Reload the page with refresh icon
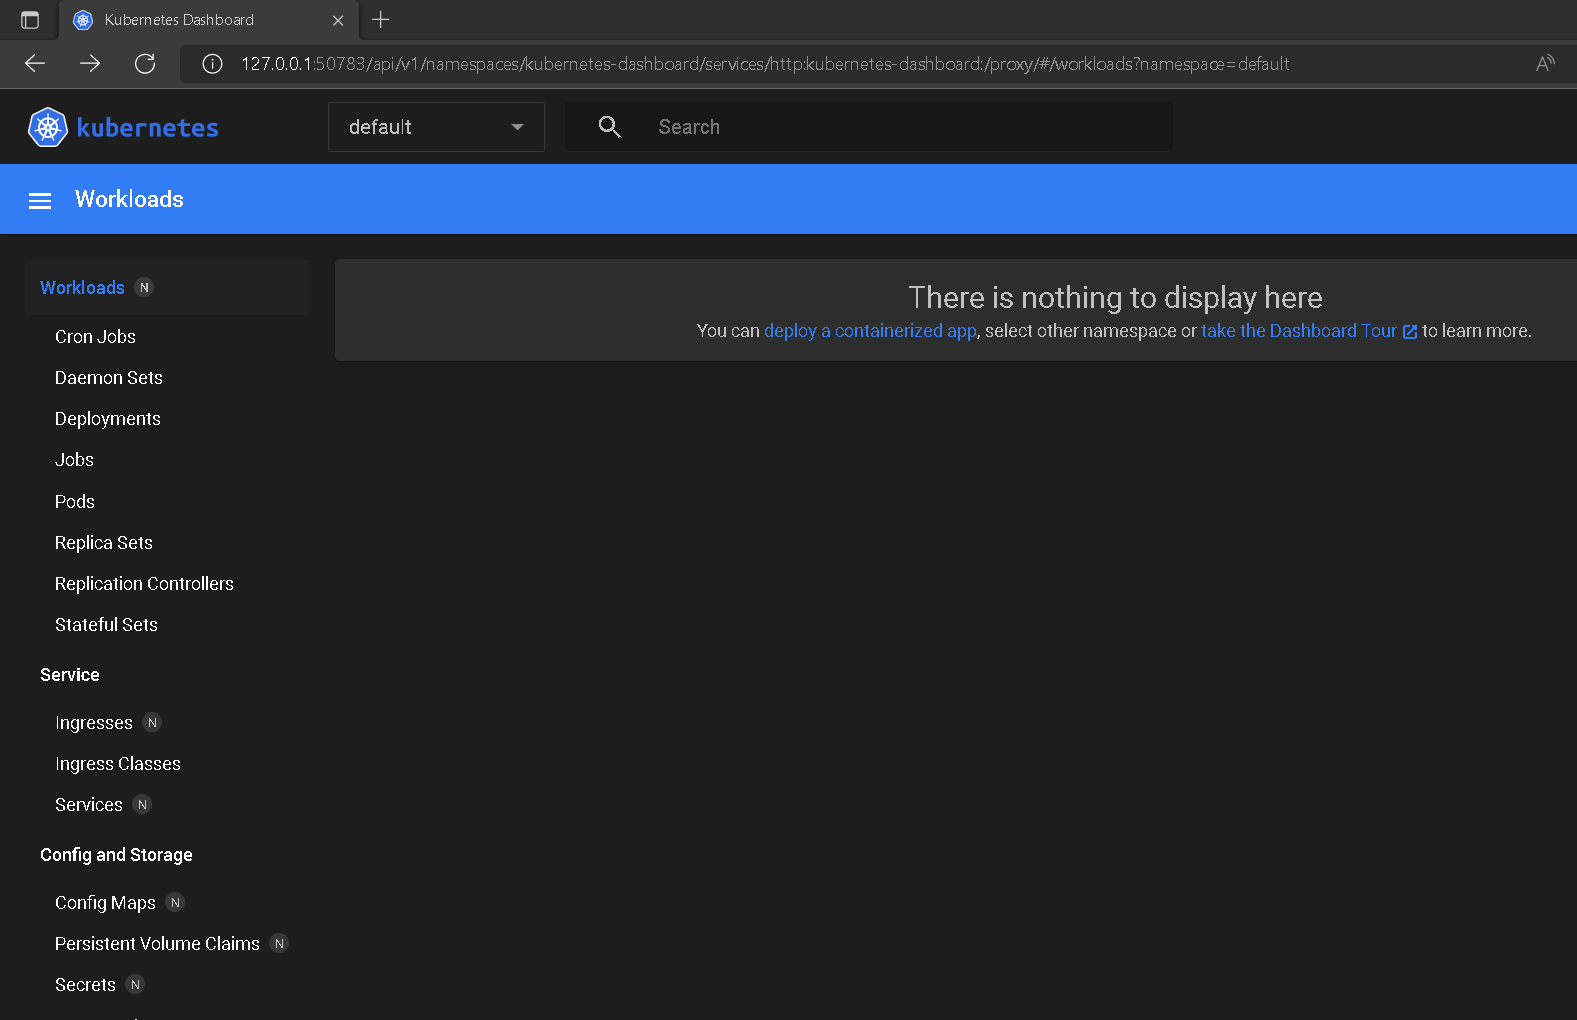 tap(145, 64)
